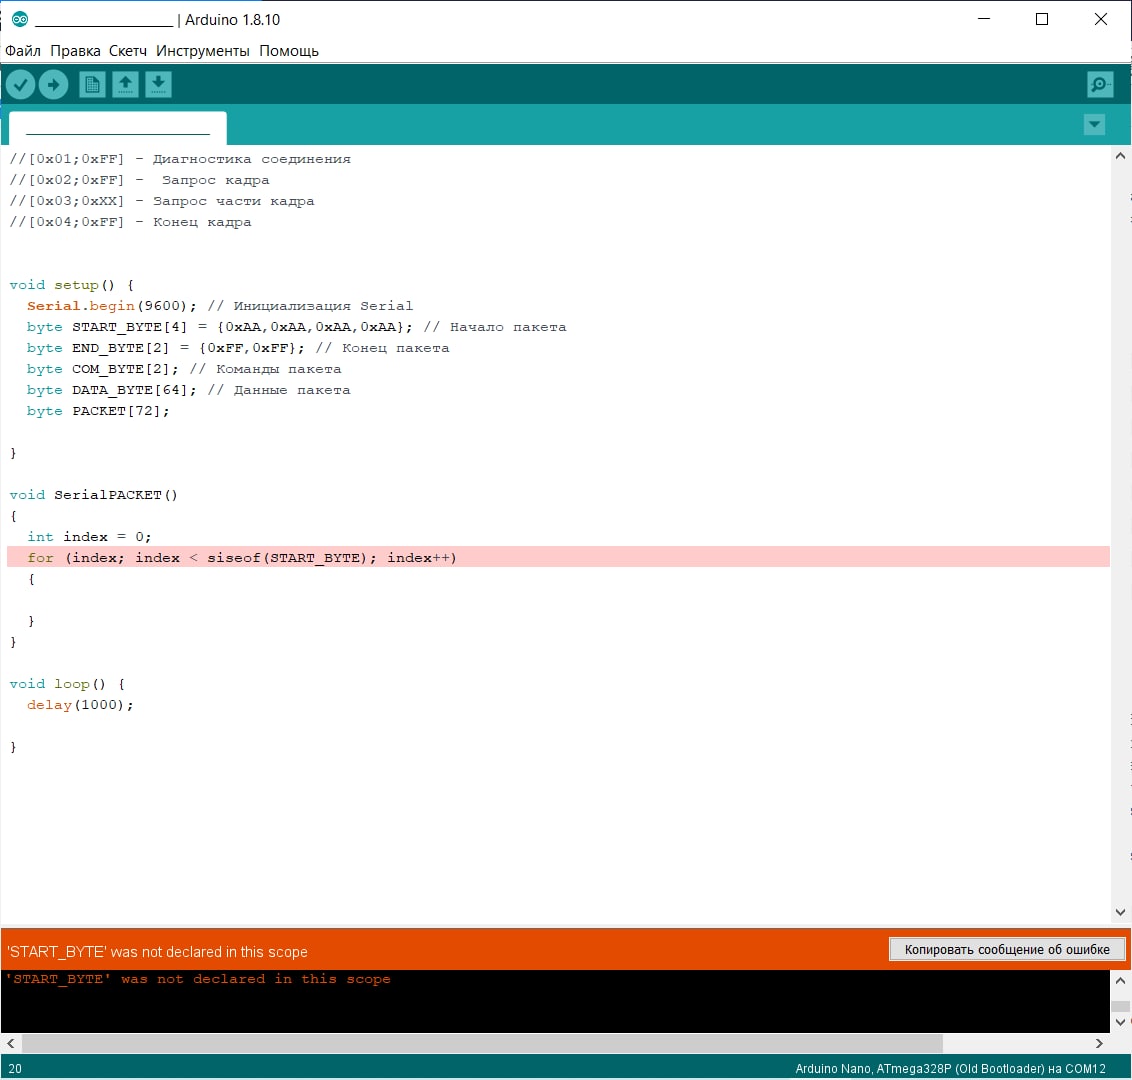The image size is (1132, 1080).
Task: Click comment '[0x02;0xFF] - Запрос кадра'
Action: click(x=139, y=180)
